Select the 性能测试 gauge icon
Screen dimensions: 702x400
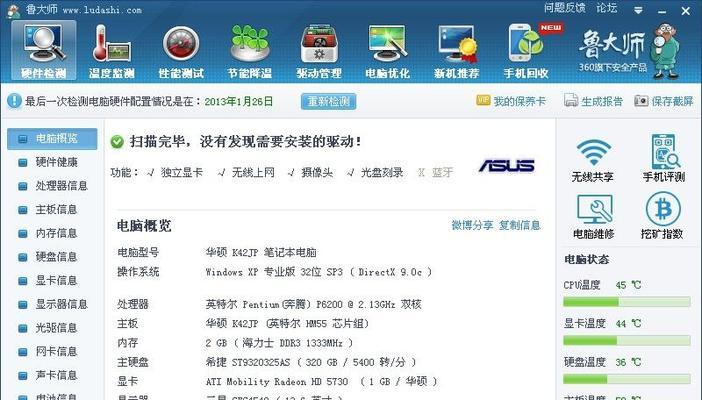(x=181, y=44)
